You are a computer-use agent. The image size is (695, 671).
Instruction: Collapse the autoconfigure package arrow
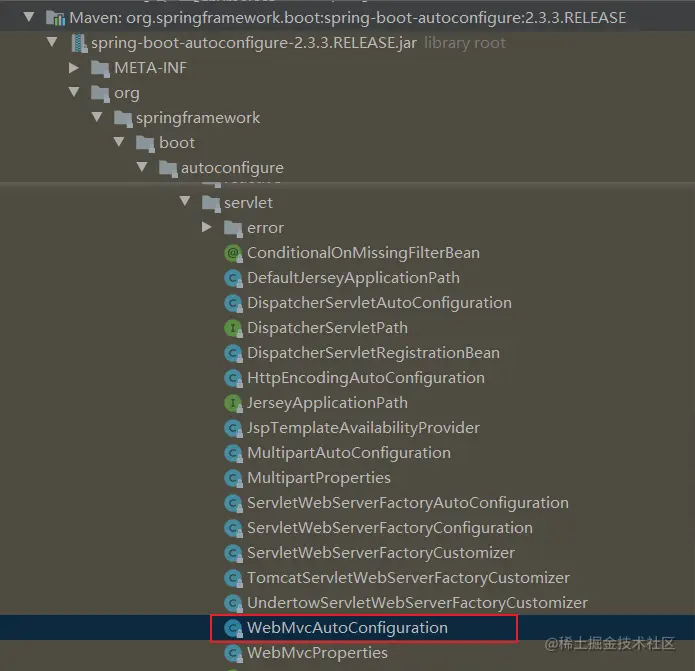(142, 167)
